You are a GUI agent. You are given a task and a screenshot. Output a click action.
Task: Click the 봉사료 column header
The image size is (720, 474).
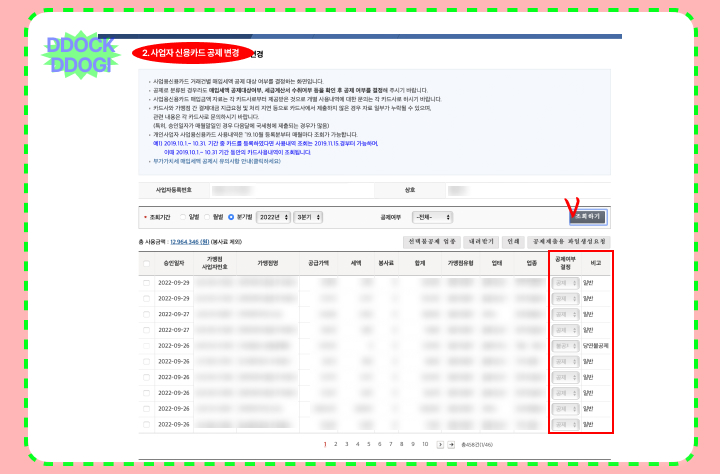tap(386, 264)
